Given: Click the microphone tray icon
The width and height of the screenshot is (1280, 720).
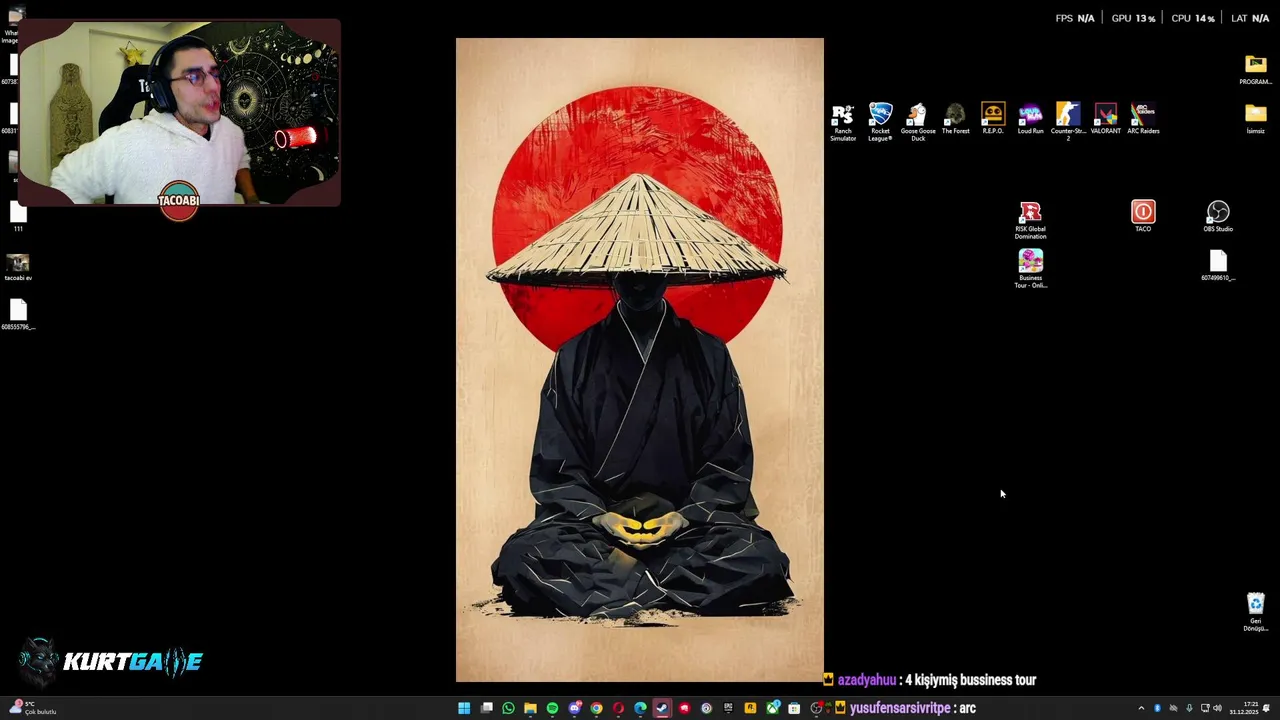Looking at the screenshot, I should click(x=1189, y=708).
